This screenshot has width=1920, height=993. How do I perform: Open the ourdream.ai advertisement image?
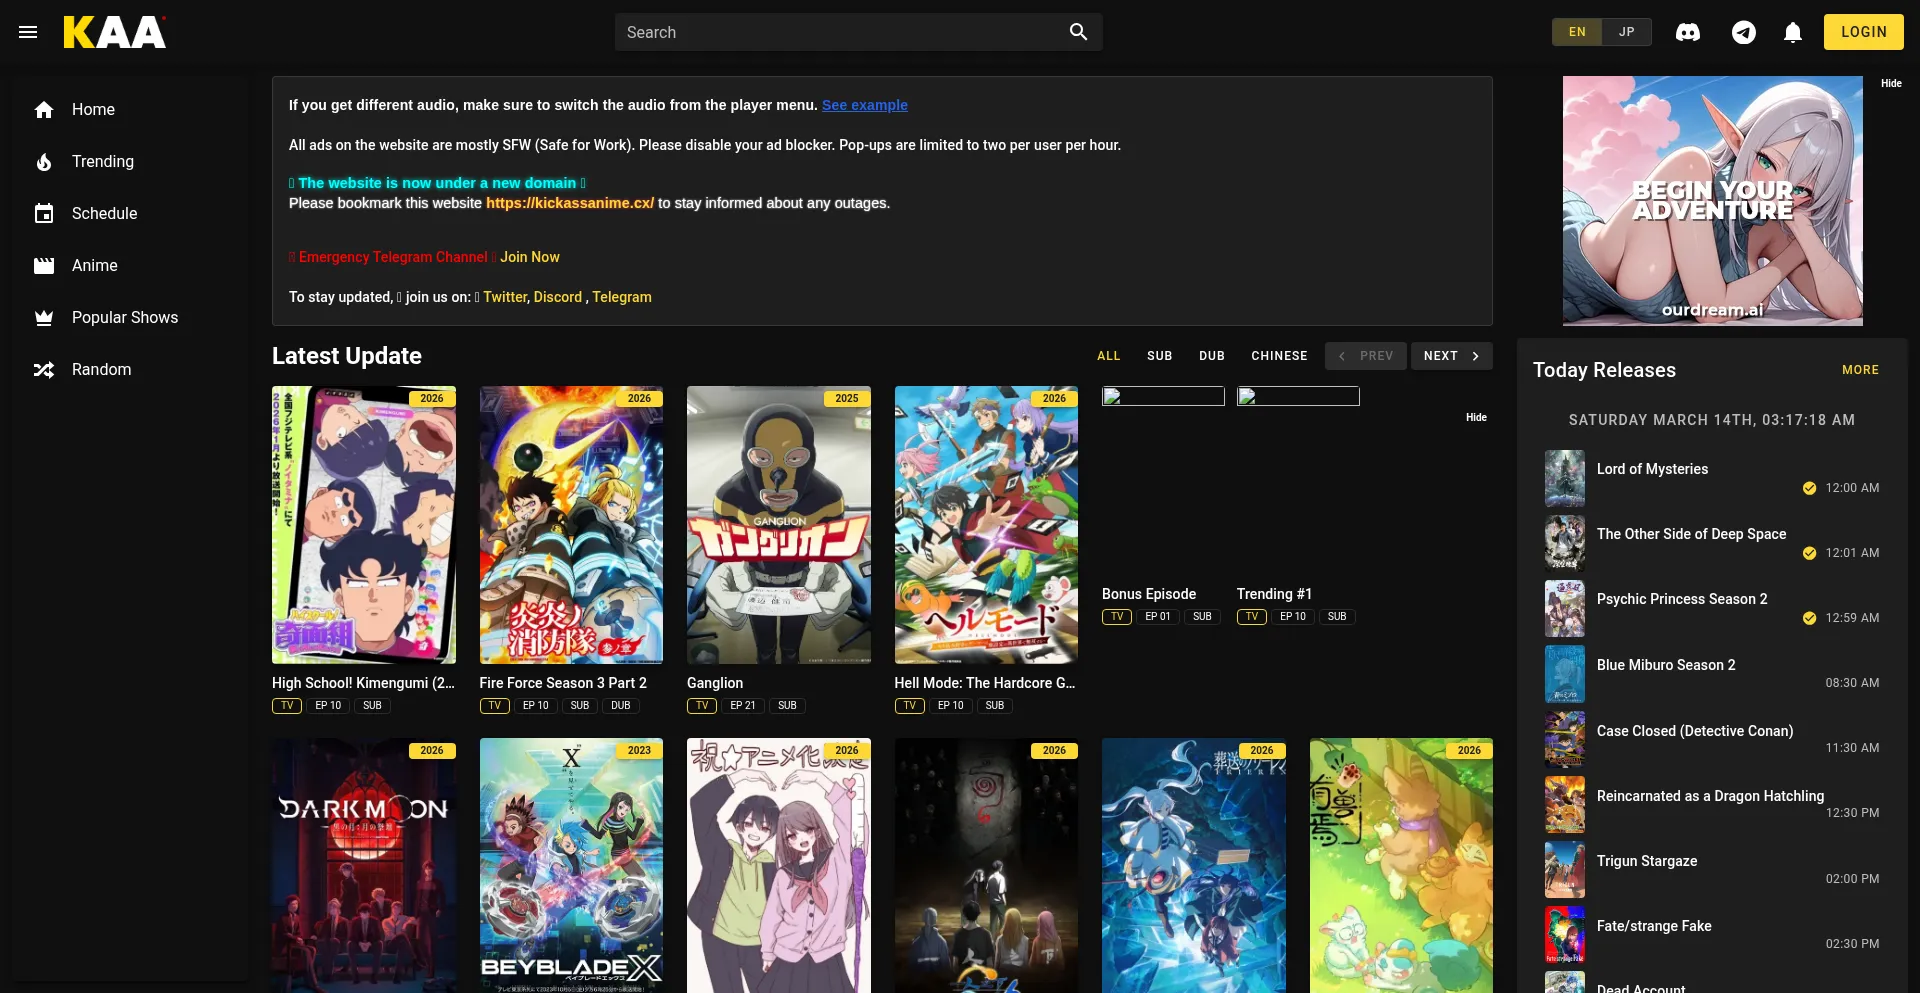click(x=1713, y=201)
